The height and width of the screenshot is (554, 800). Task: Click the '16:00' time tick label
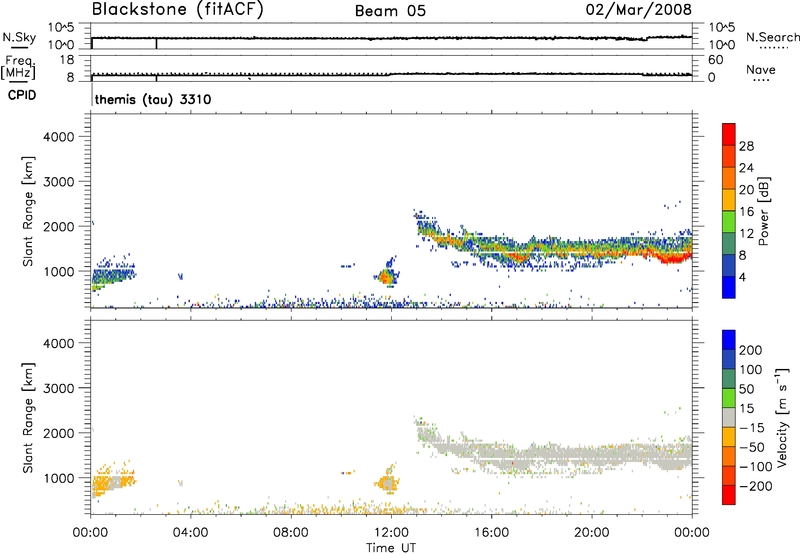(491, 533)
